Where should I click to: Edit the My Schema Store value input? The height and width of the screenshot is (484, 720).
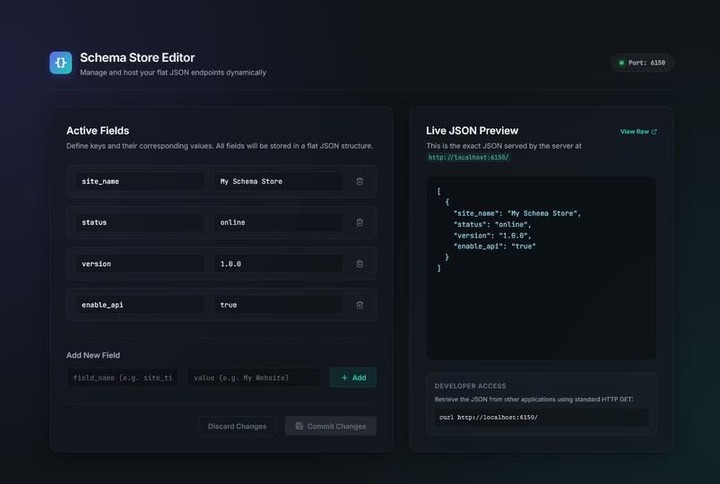tap(278, 181)
